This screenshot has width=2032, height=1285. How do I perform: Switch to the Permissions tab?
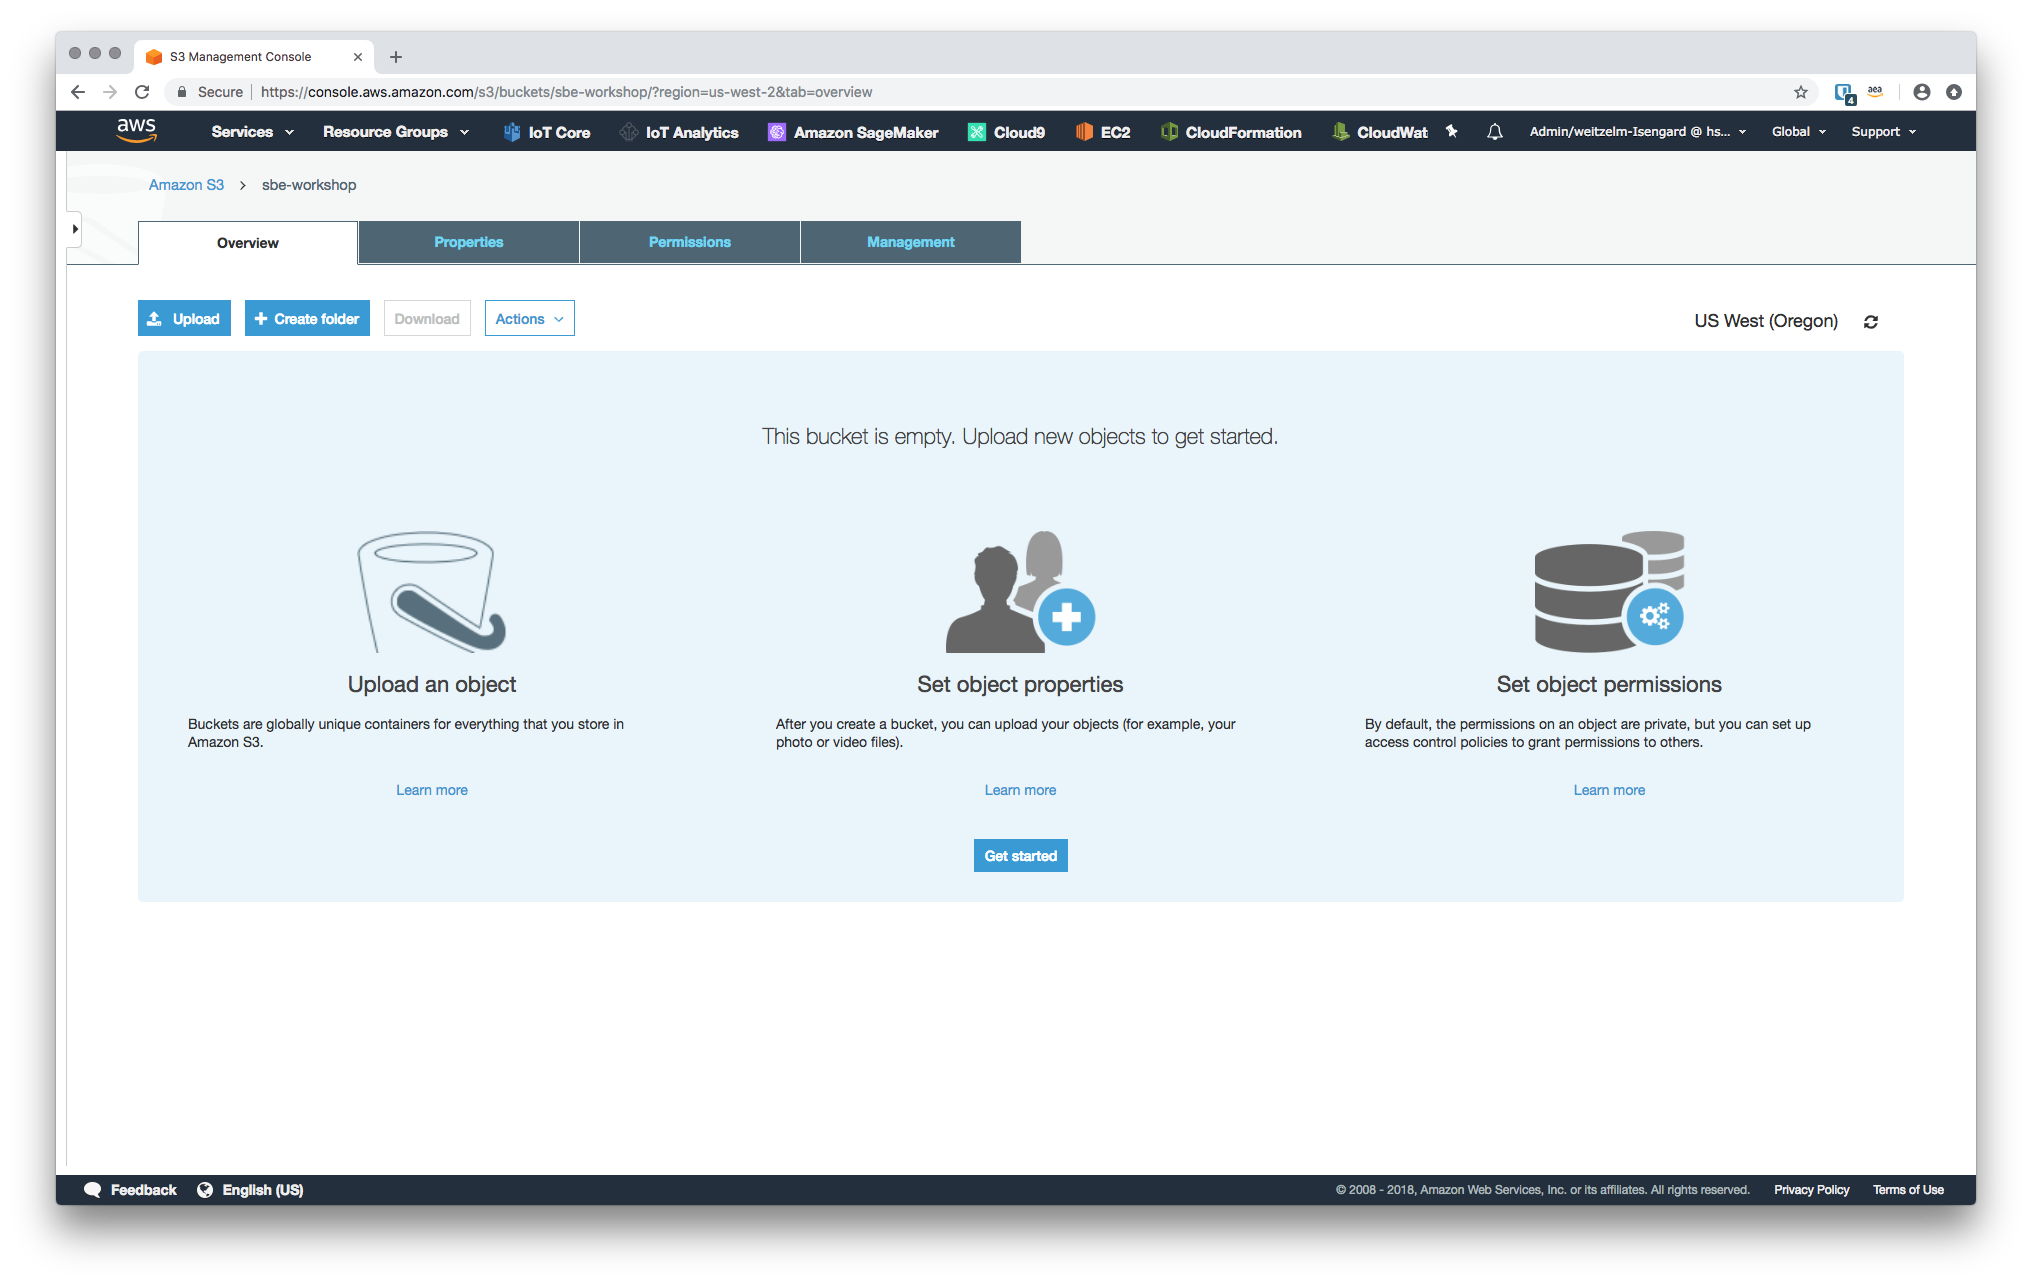(690, 242)
